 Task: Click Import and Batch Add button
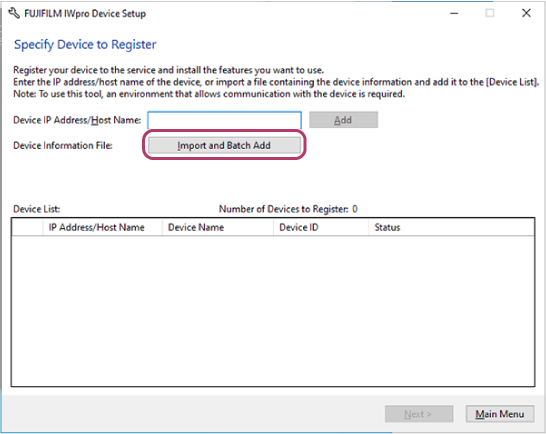click(x=224, y=145)
